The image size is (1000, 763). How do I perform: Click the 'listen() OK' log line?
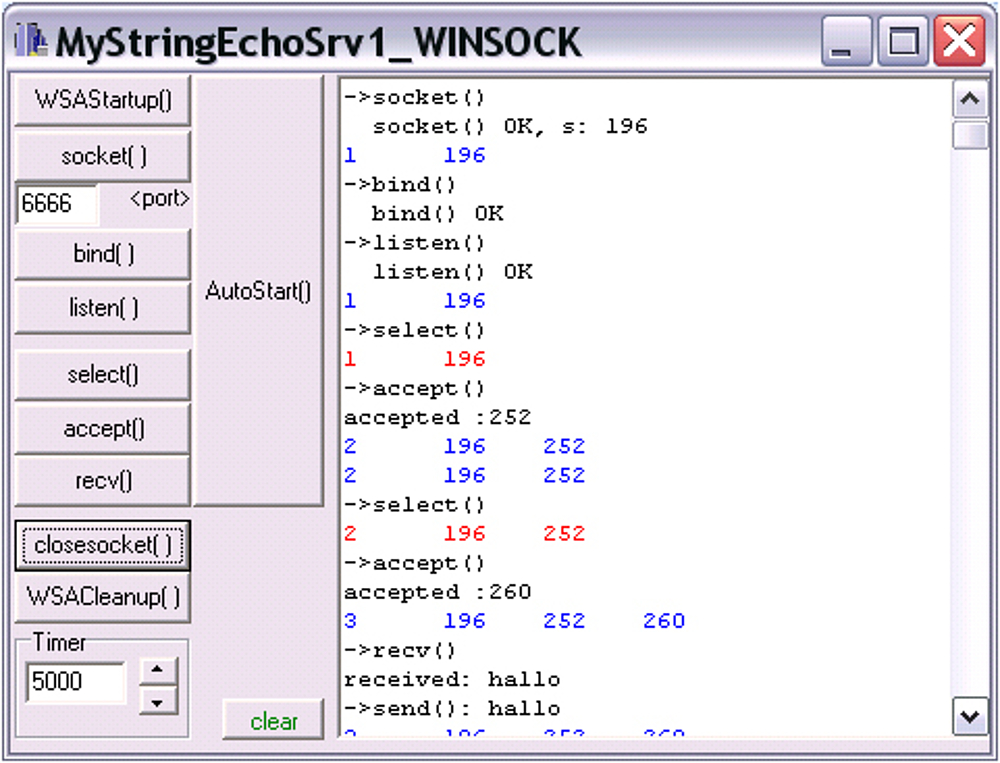(452, 272)
